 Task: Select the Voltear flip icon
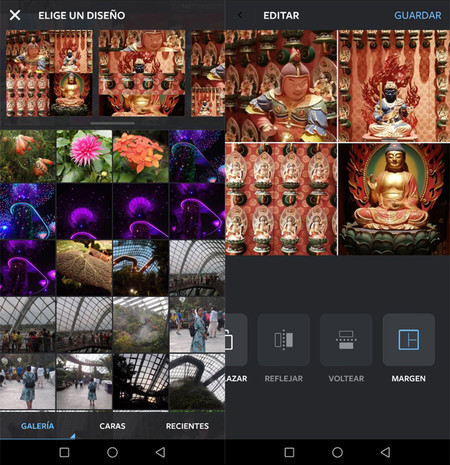point(346,340)
